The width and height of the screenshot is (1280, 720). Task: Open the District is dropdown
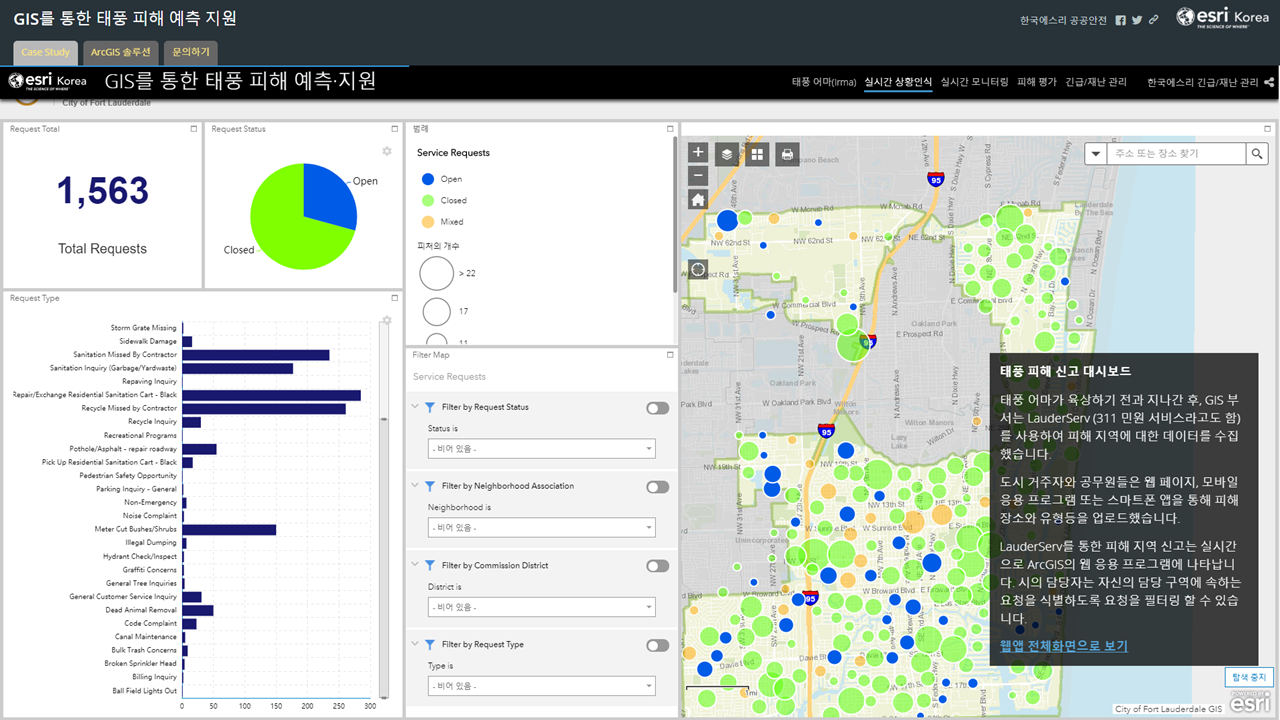pos(541,607)
